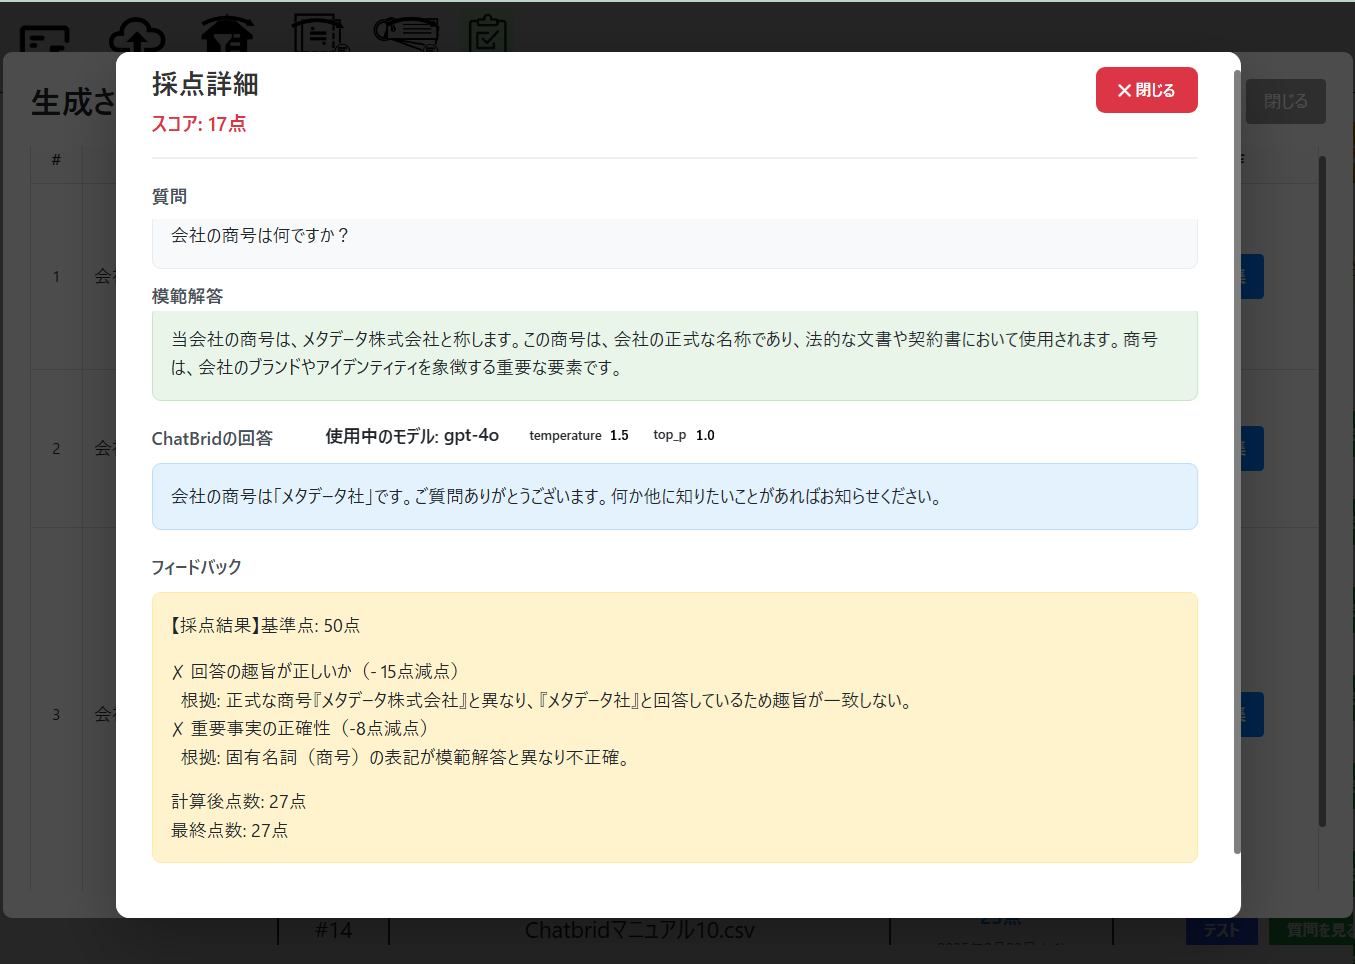The image size is (1355, 964).
Task: Click the question text box 会社の商号は何ですか
Action: (674, 242)
